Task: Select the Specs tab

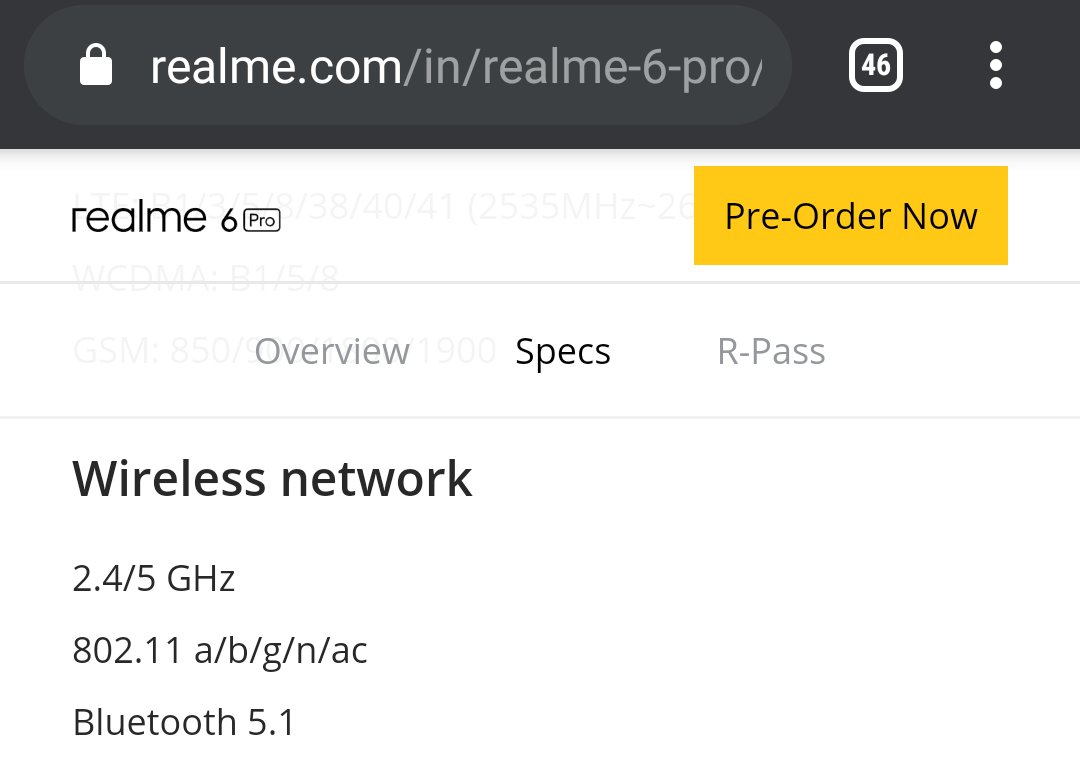Action: [563, 352]
